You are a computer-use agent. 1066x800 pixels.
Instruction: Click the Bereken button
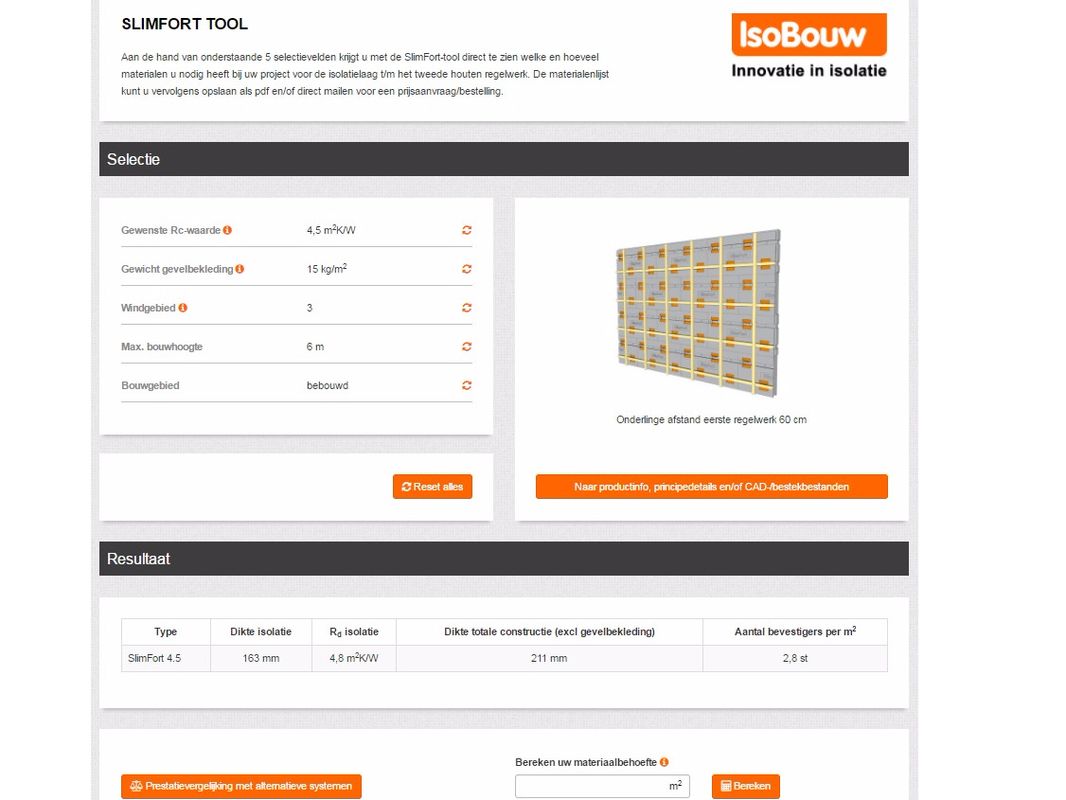click(x=745, y=786)
